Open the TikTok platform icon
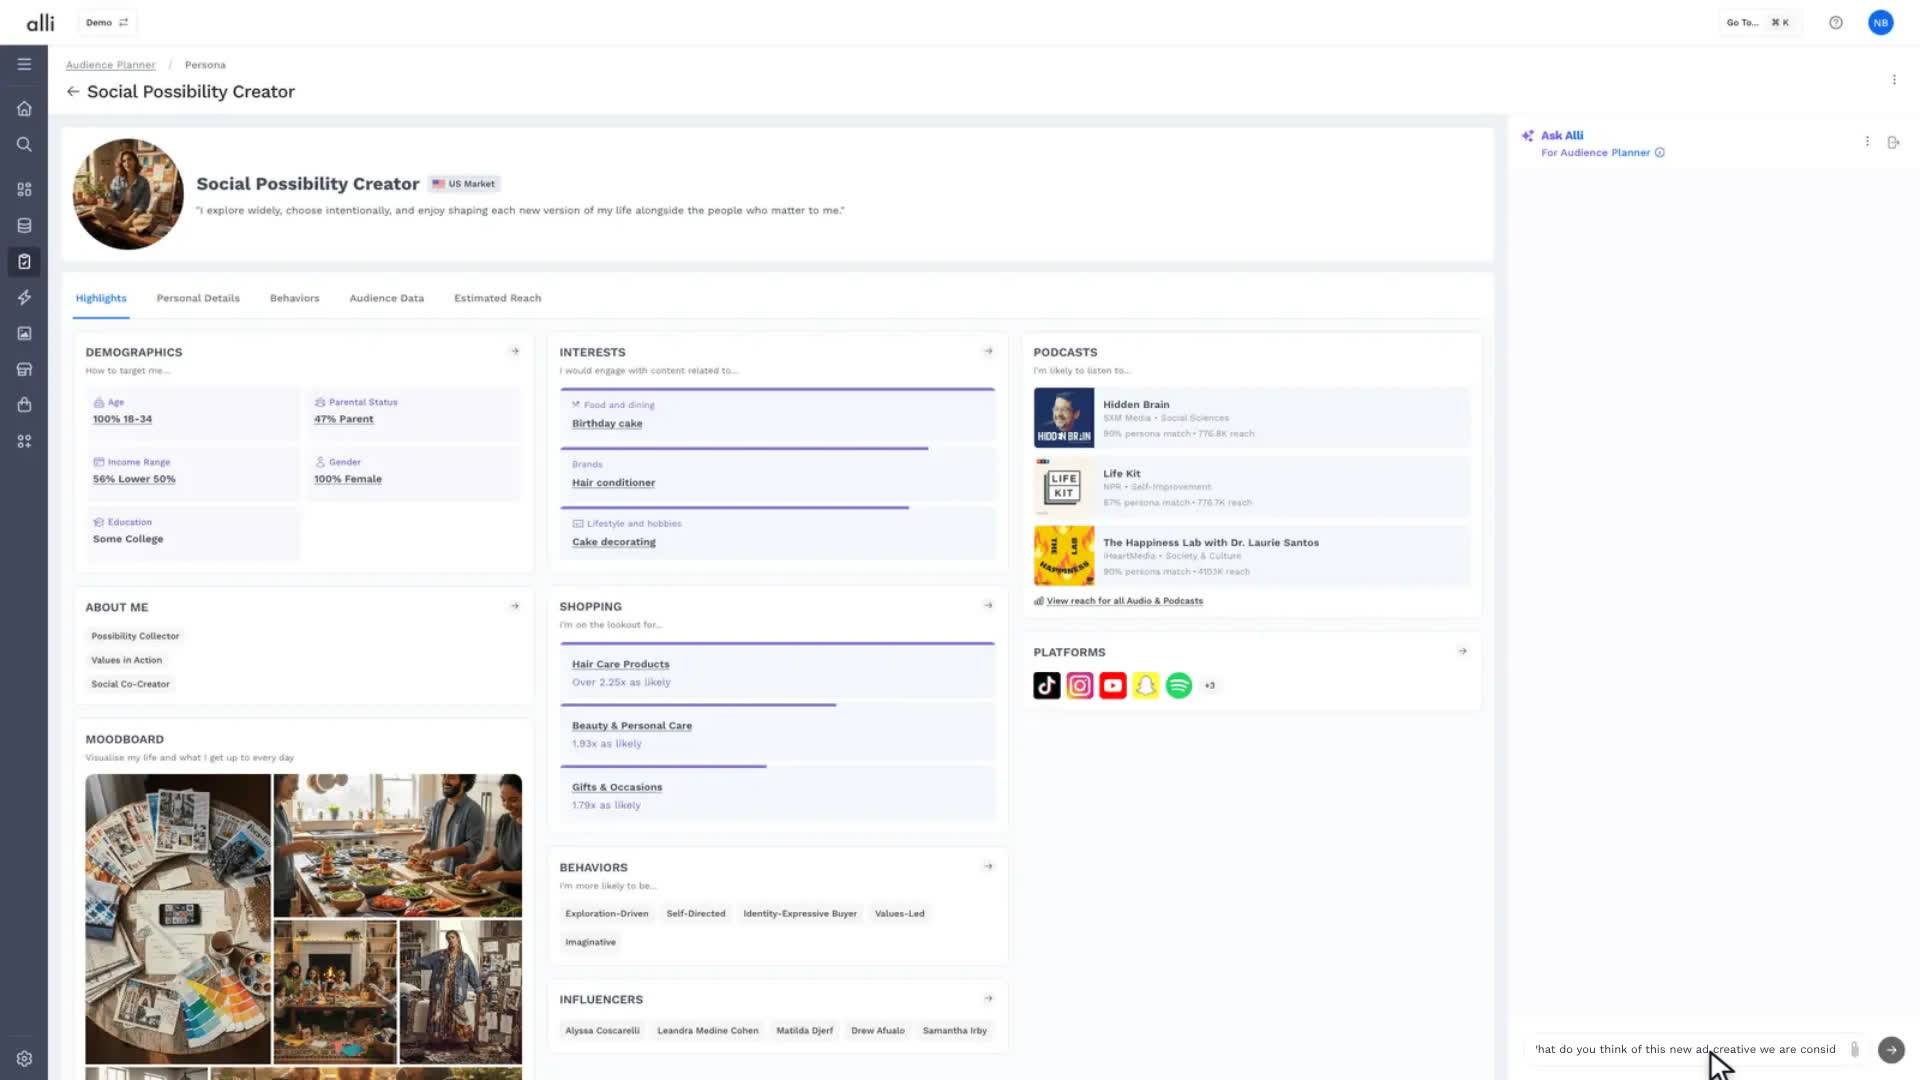 [x=1046, y=685]
